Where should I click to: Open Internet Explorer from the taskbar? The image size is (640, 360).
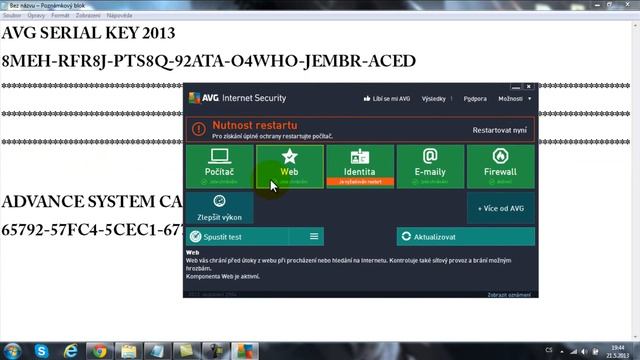[x=70, y=351]
